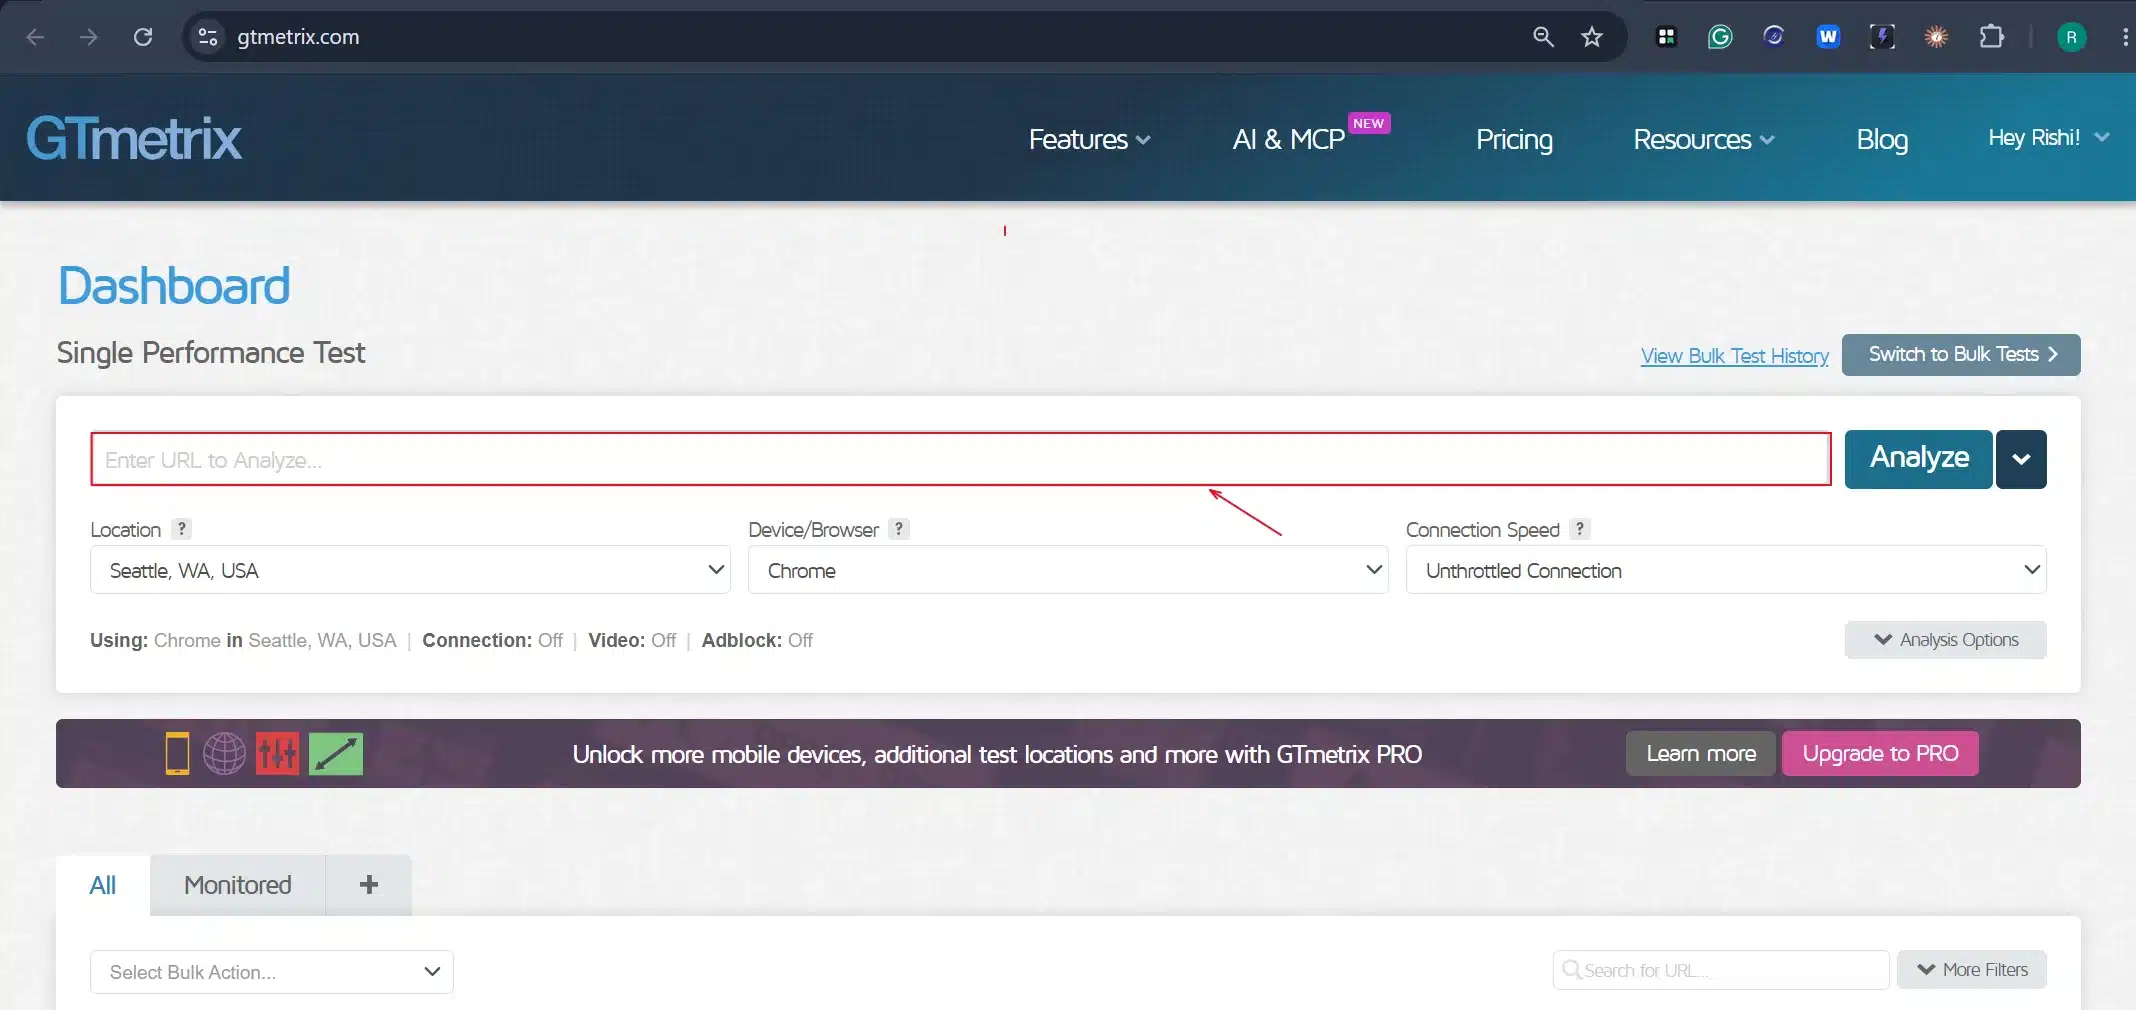Open site info icon in address bar
The height and width of the screenshot is (1010, 2136).
point(208,37)
